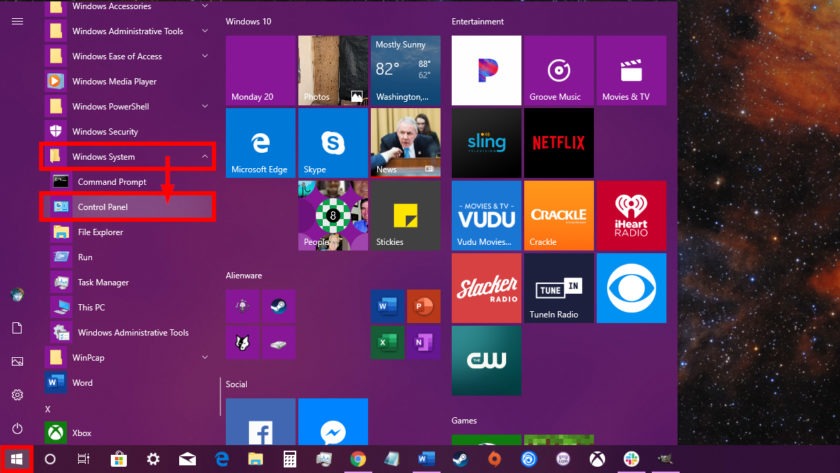Open Cortana circle on taskbar
This screenshot has height=473, width=840.
tap(50, 459)
